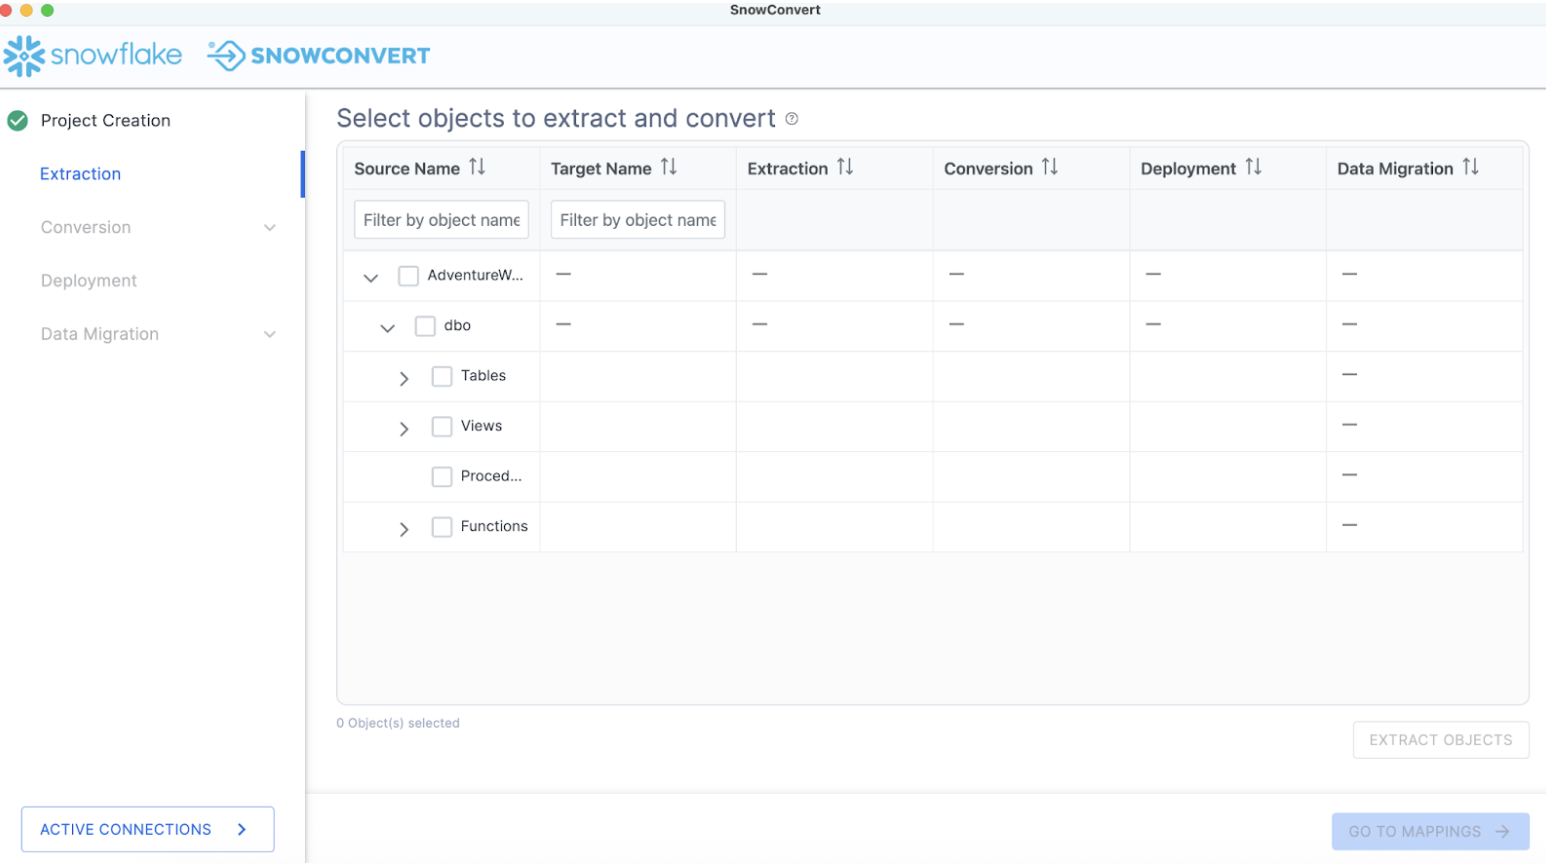Collapse the dbo schema node
Image resolution: width=1546 pixels, height=864 pixels.
point(387,328)
